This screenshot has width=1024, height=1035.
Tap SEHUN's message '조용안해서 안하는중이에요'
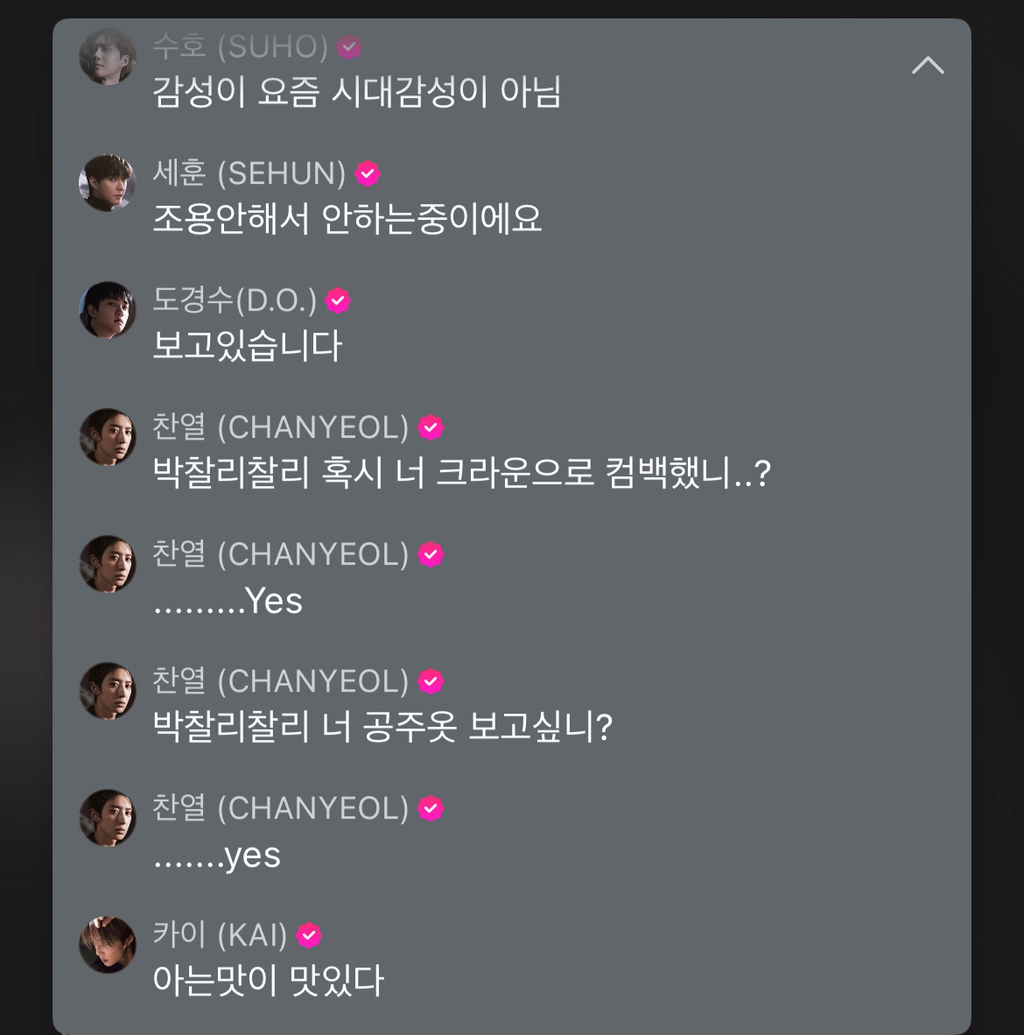coord(347,218)
